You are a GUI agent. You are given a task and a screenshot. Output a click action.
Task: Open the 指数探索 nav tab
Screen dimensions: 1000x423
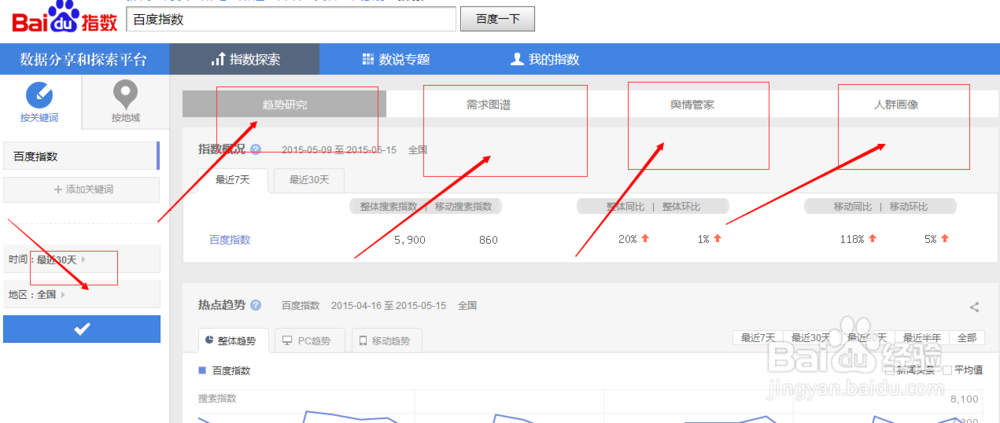coord(244,59)
